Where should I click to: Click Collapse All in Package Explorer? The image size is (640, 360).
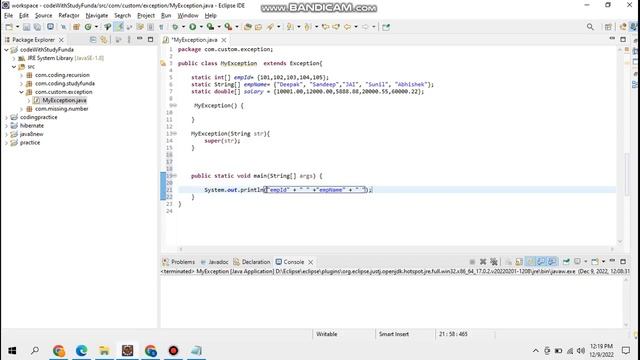[x=93, y=40]
